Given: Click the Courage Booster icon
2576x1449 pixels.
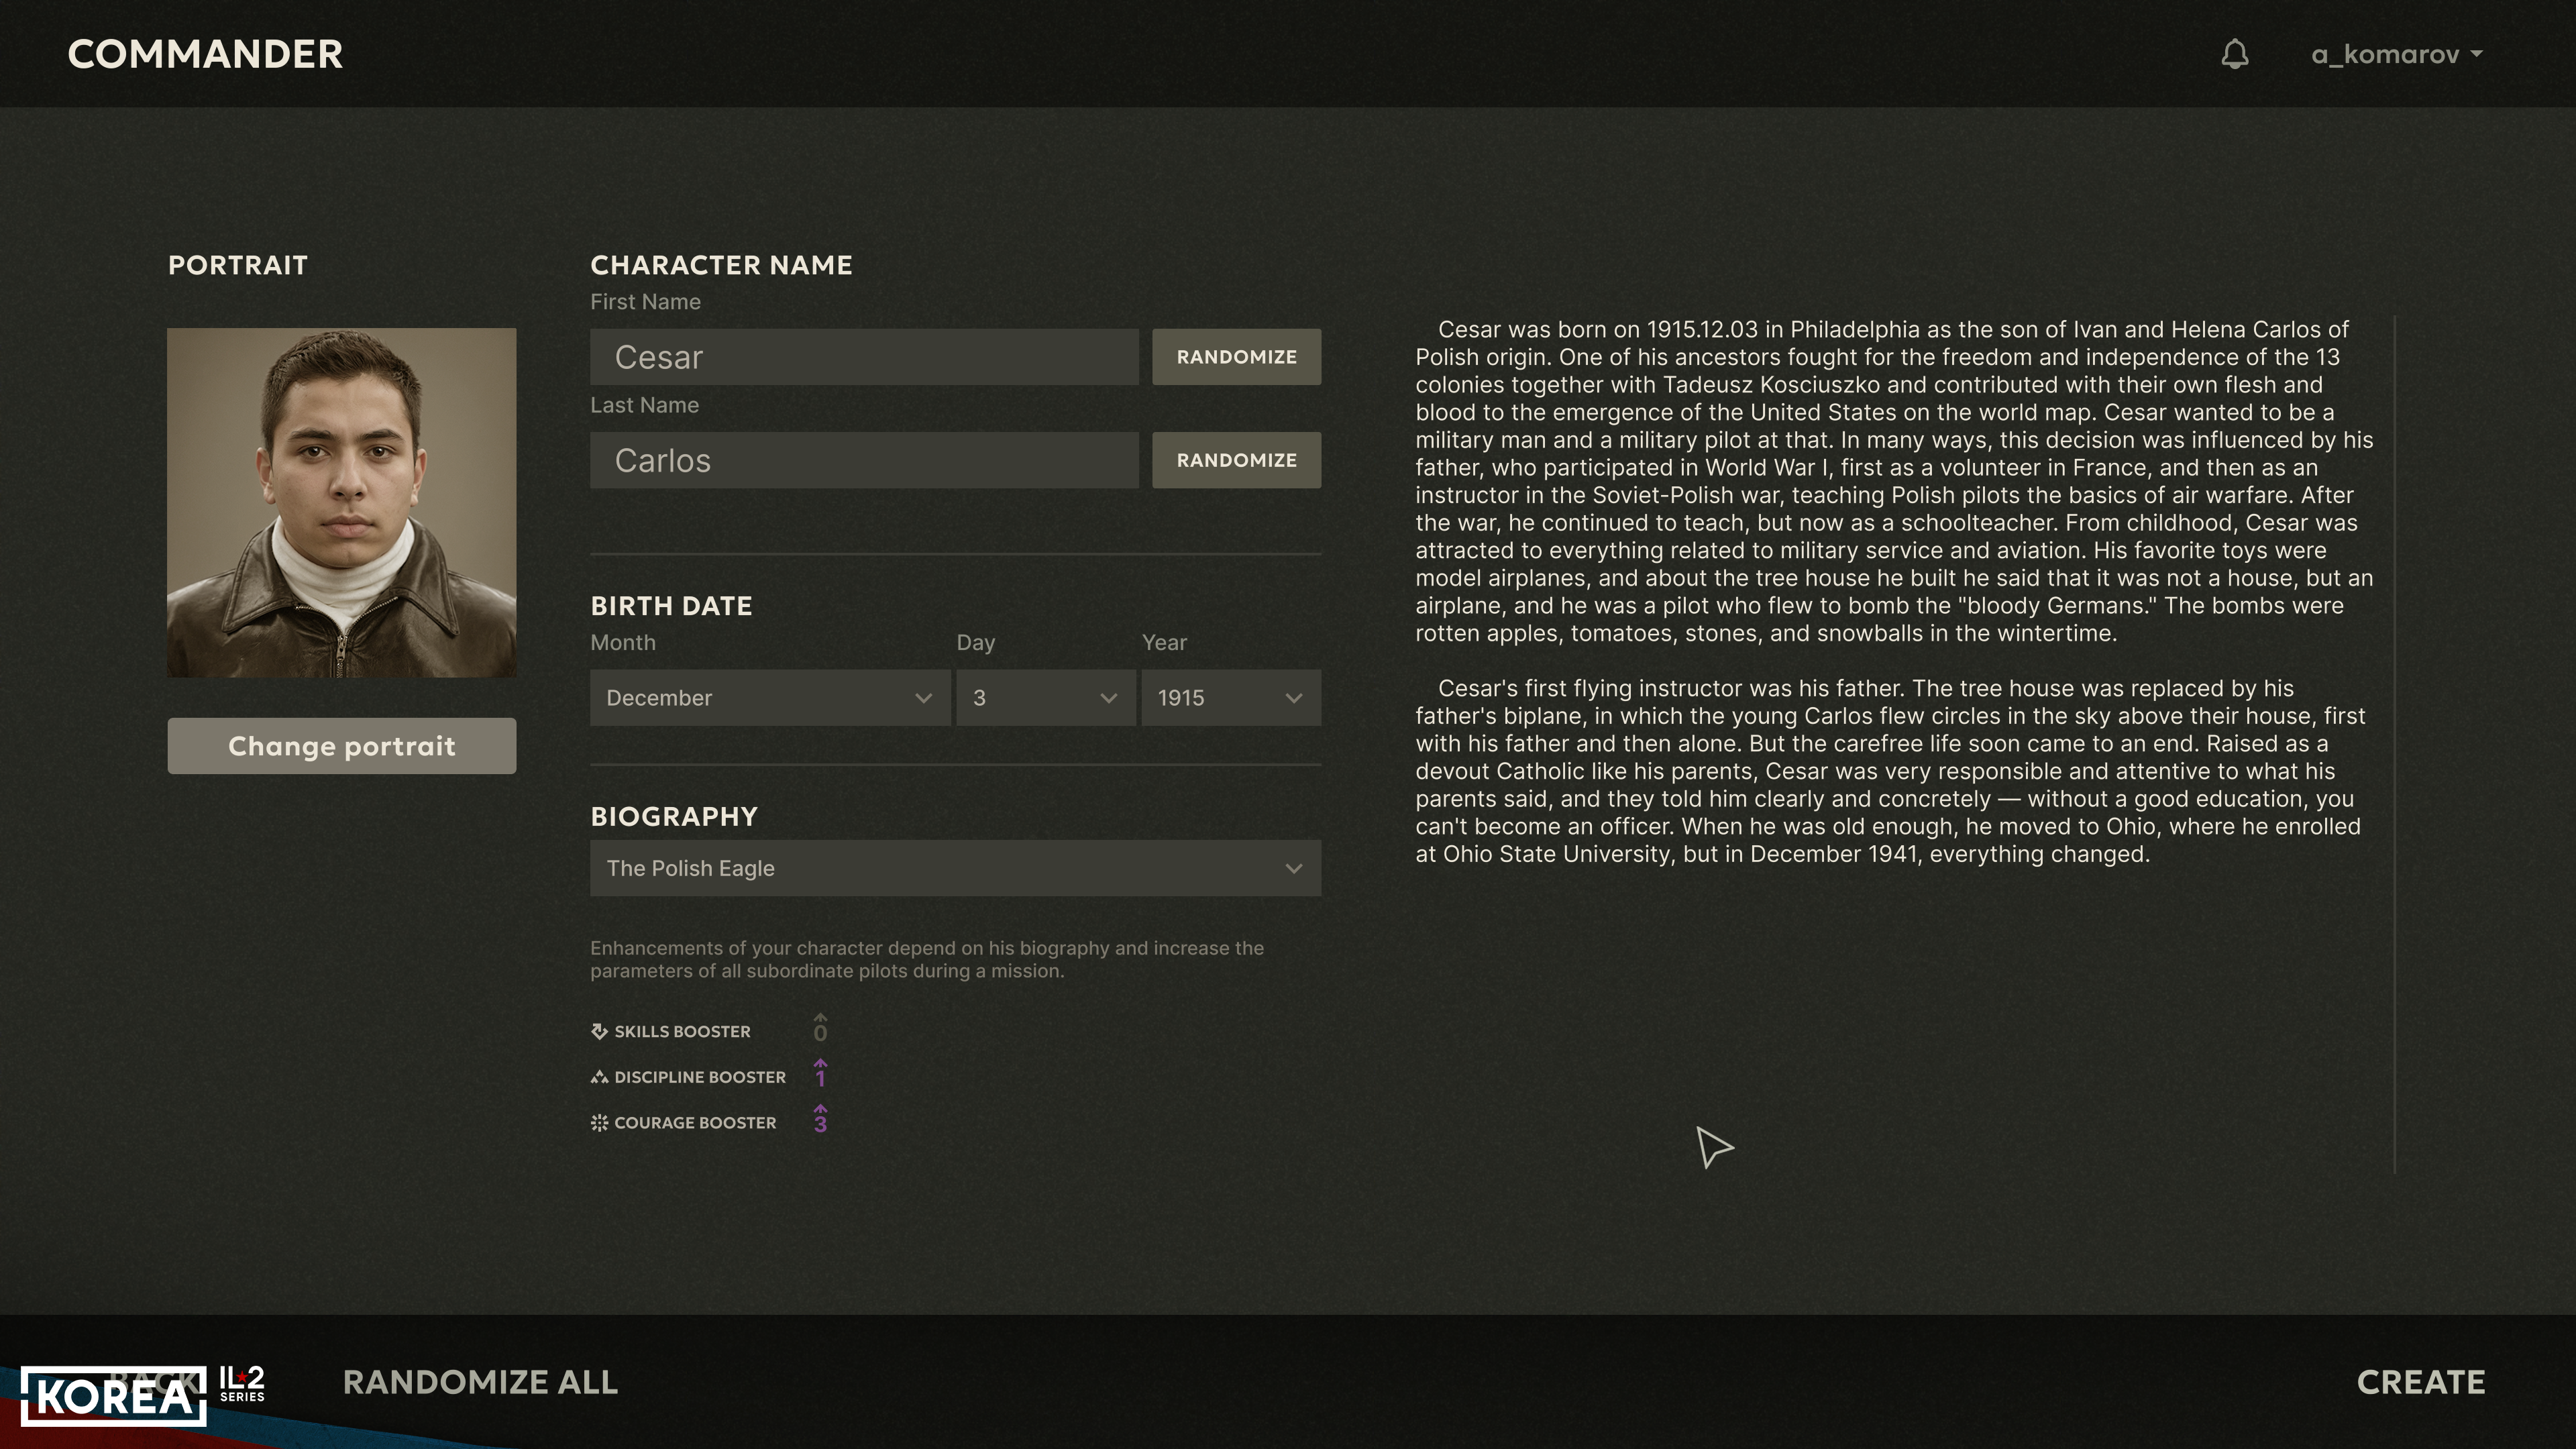Looking at the screenshot, I should click(x=599, y=1123).
